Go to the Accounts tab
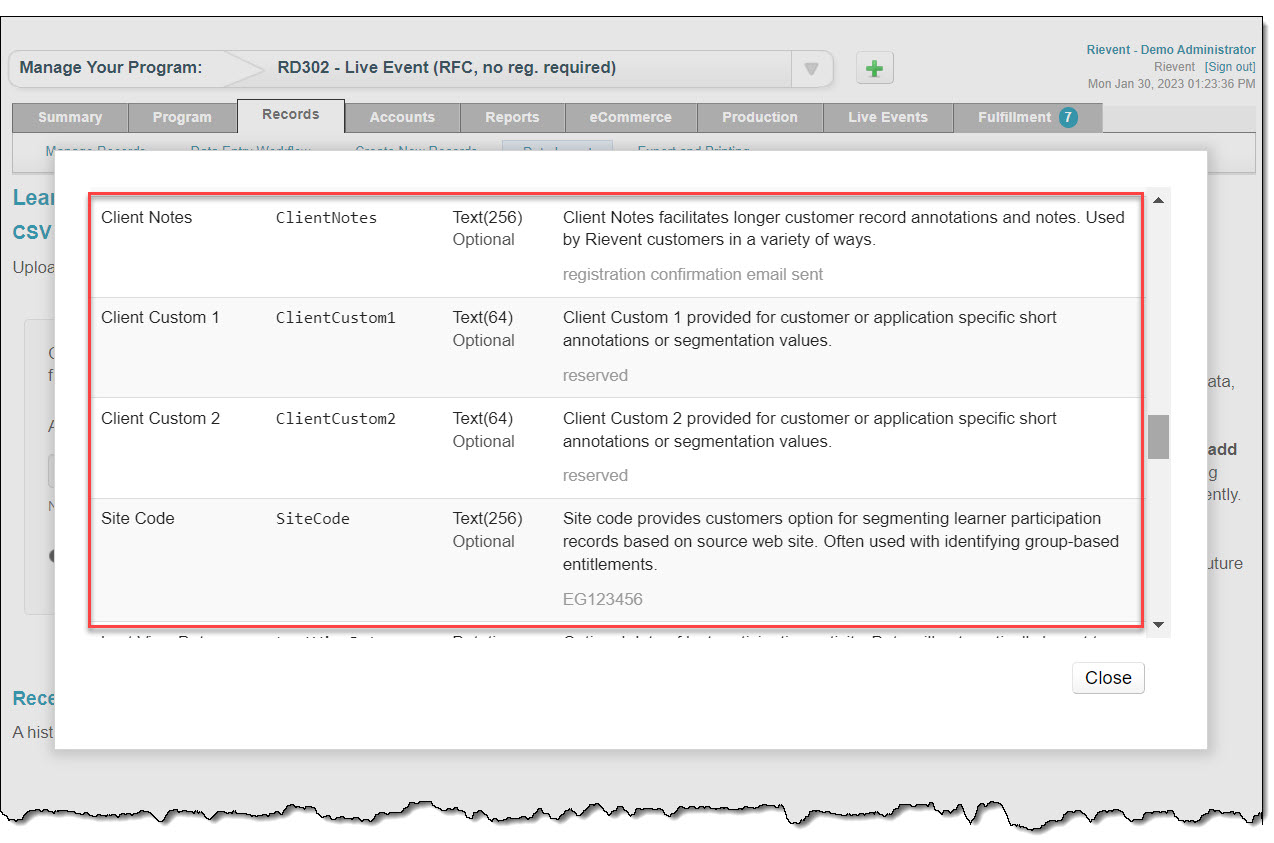Screen dimensions: 1274x843 coord(402,117)
